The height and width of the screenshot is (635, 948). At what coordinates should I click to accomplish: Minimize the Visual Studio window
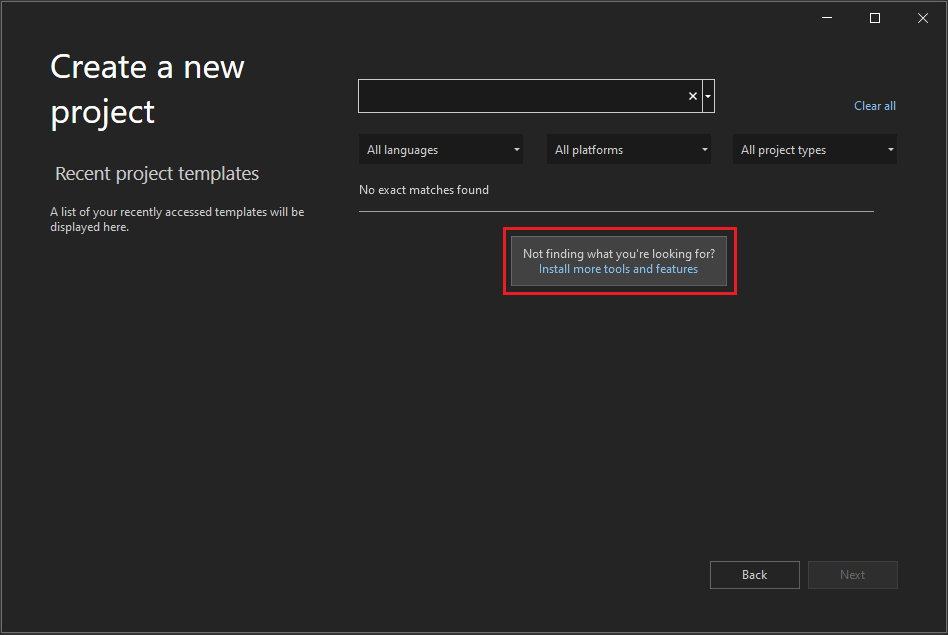point(826,17)
